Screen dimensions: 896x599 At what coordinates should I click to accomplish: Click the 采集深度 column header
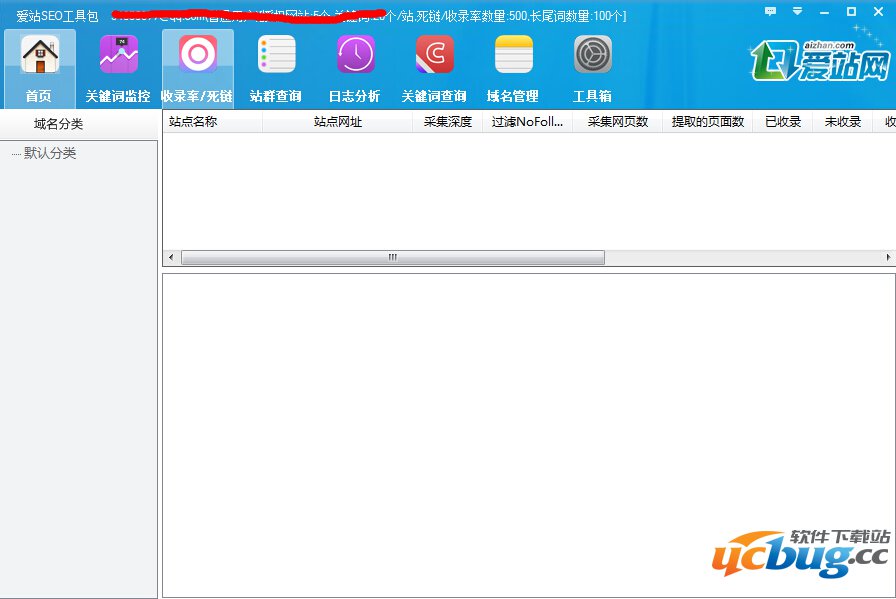[447, 122]
